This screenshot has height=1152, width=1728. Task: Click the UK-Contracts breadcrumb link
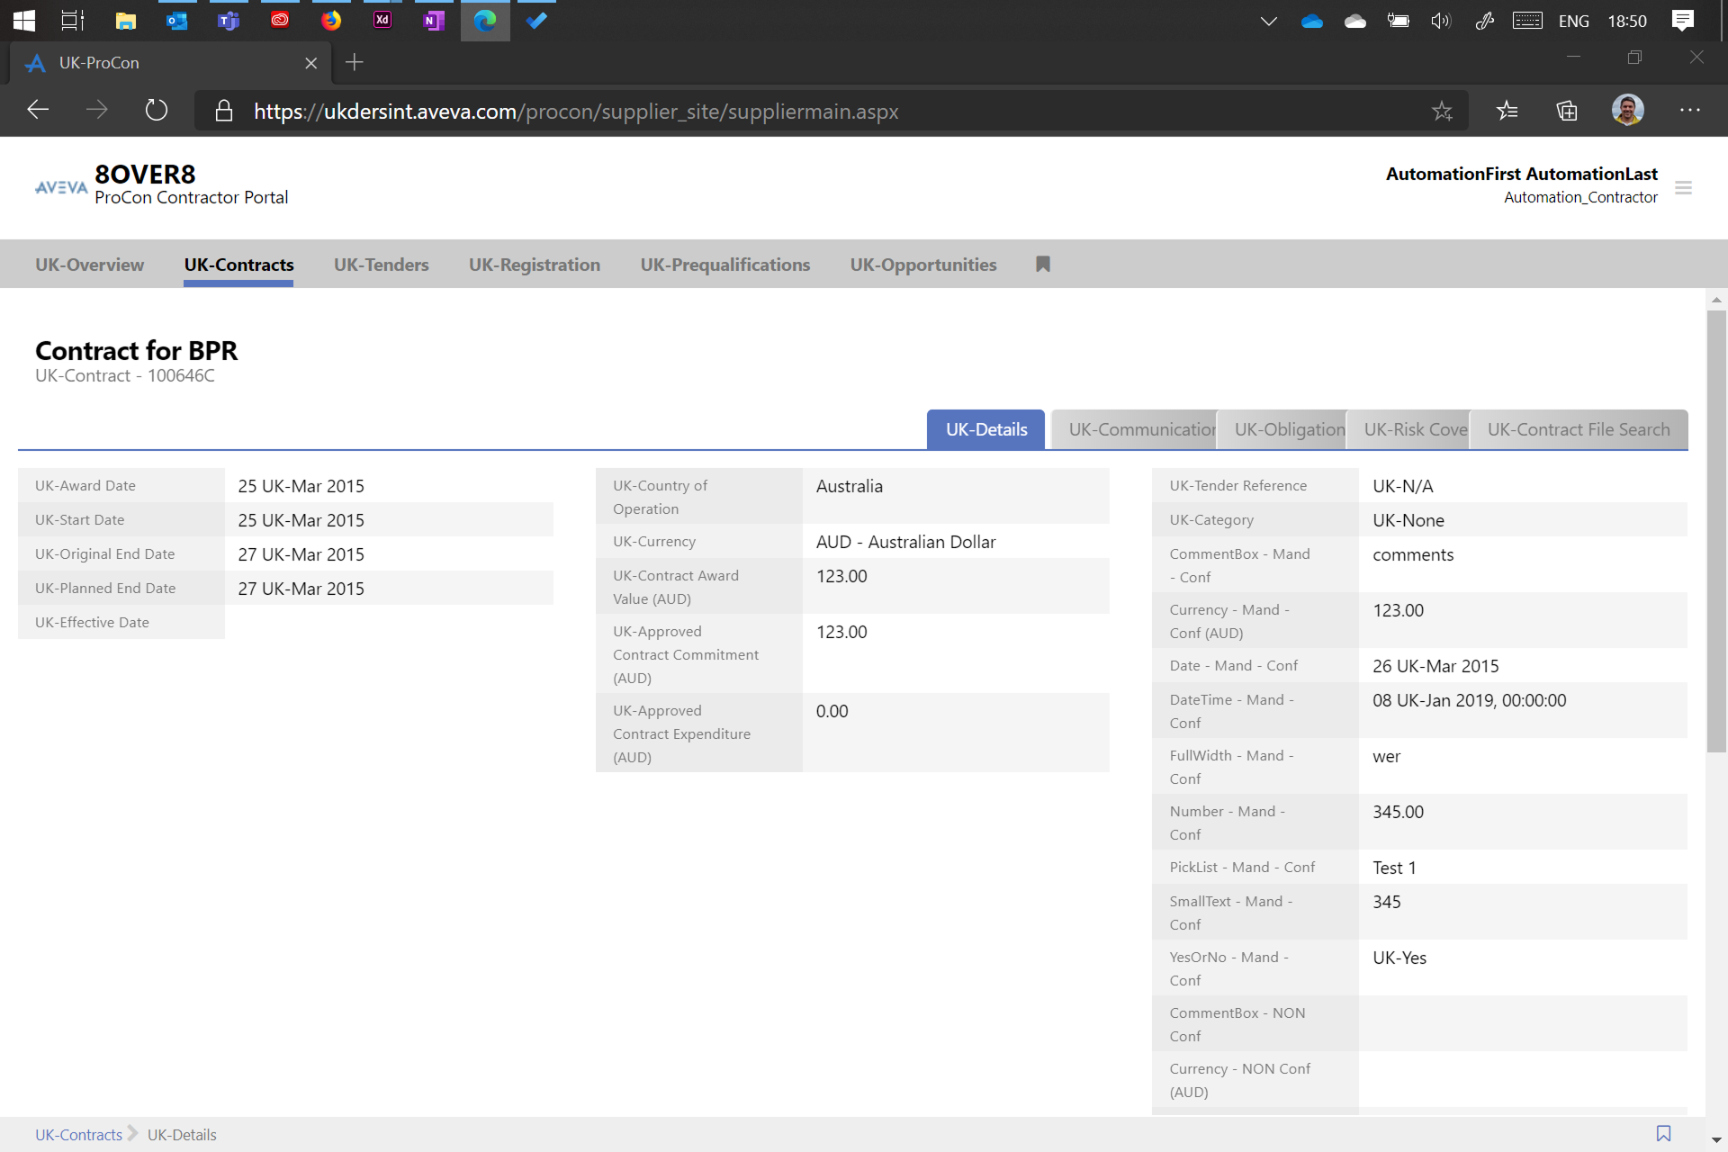(x=78, y=1135)
